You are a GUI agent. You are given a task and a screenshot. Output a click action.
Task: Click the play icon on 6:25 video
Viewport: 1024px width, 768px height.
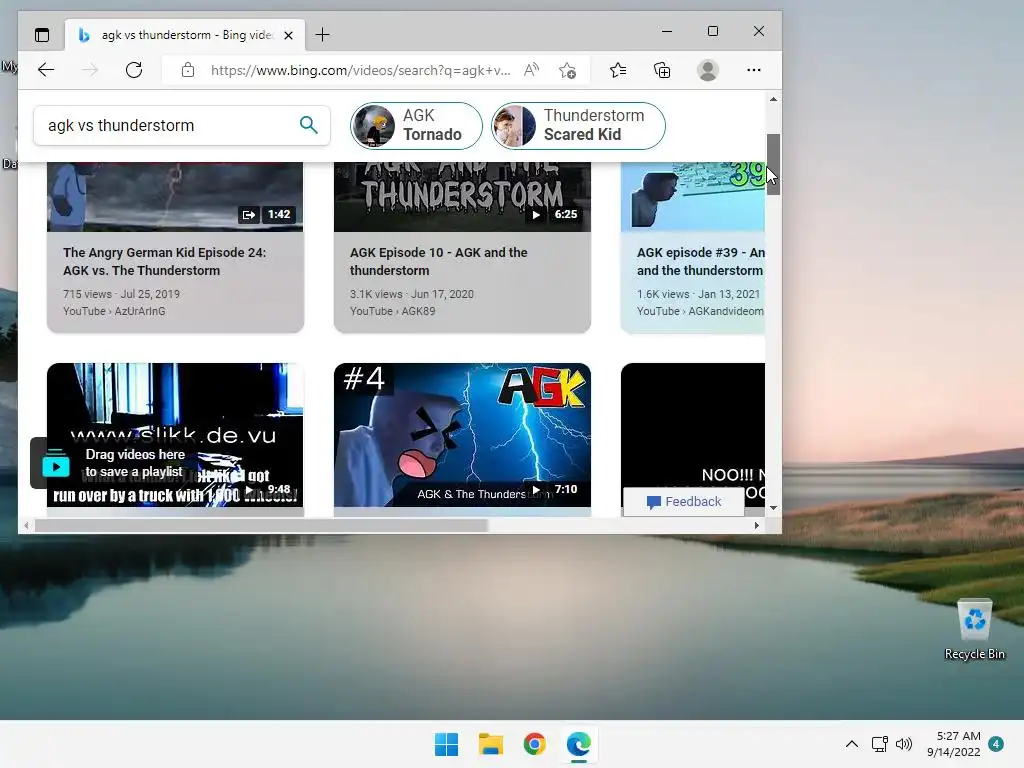[536, 214]
